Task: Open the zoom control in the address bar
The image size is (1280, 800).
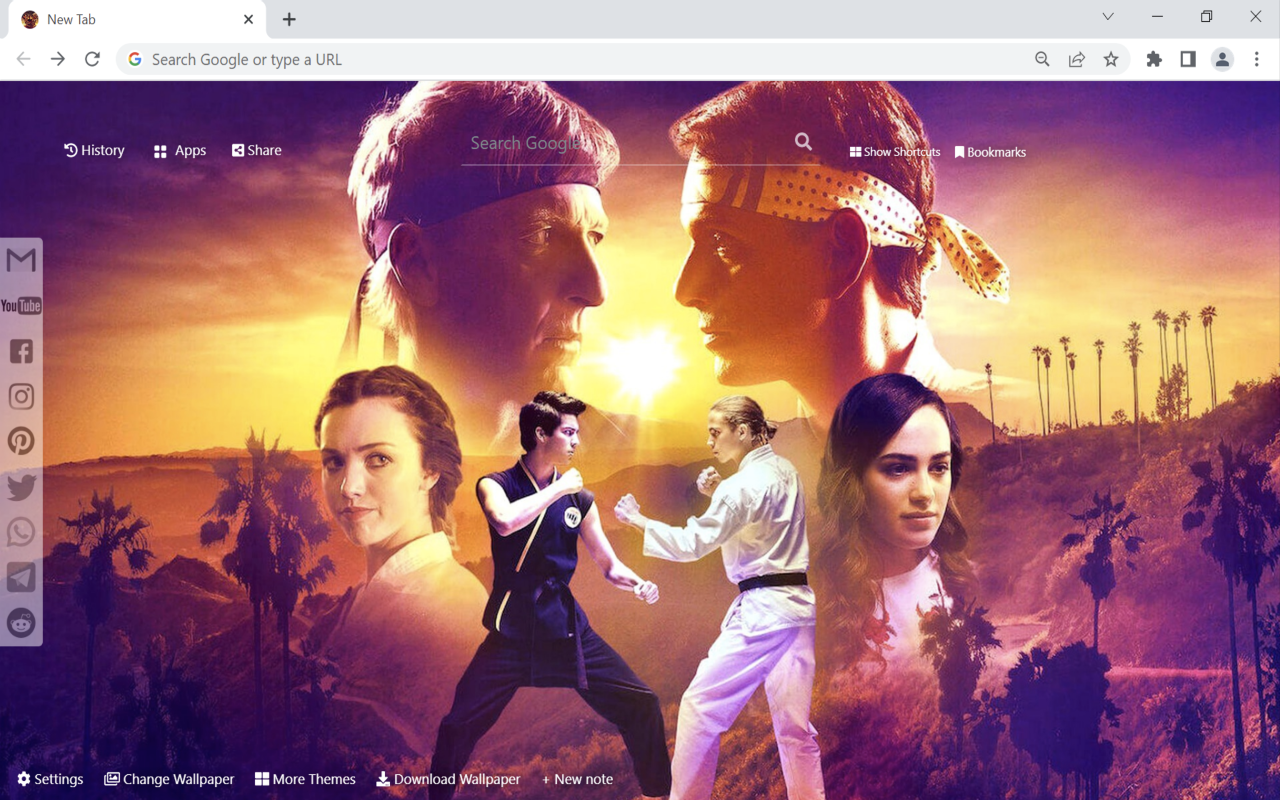Action: pos(1042,59)
